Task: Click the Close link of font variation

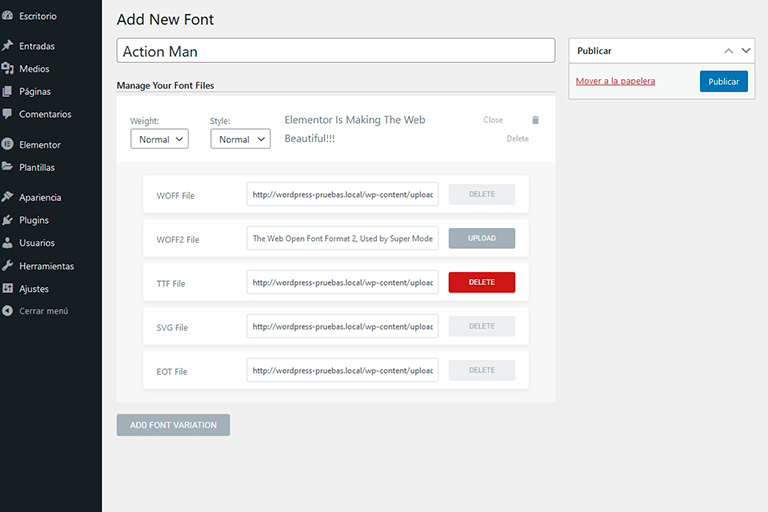Action: [x=493, y=120]
